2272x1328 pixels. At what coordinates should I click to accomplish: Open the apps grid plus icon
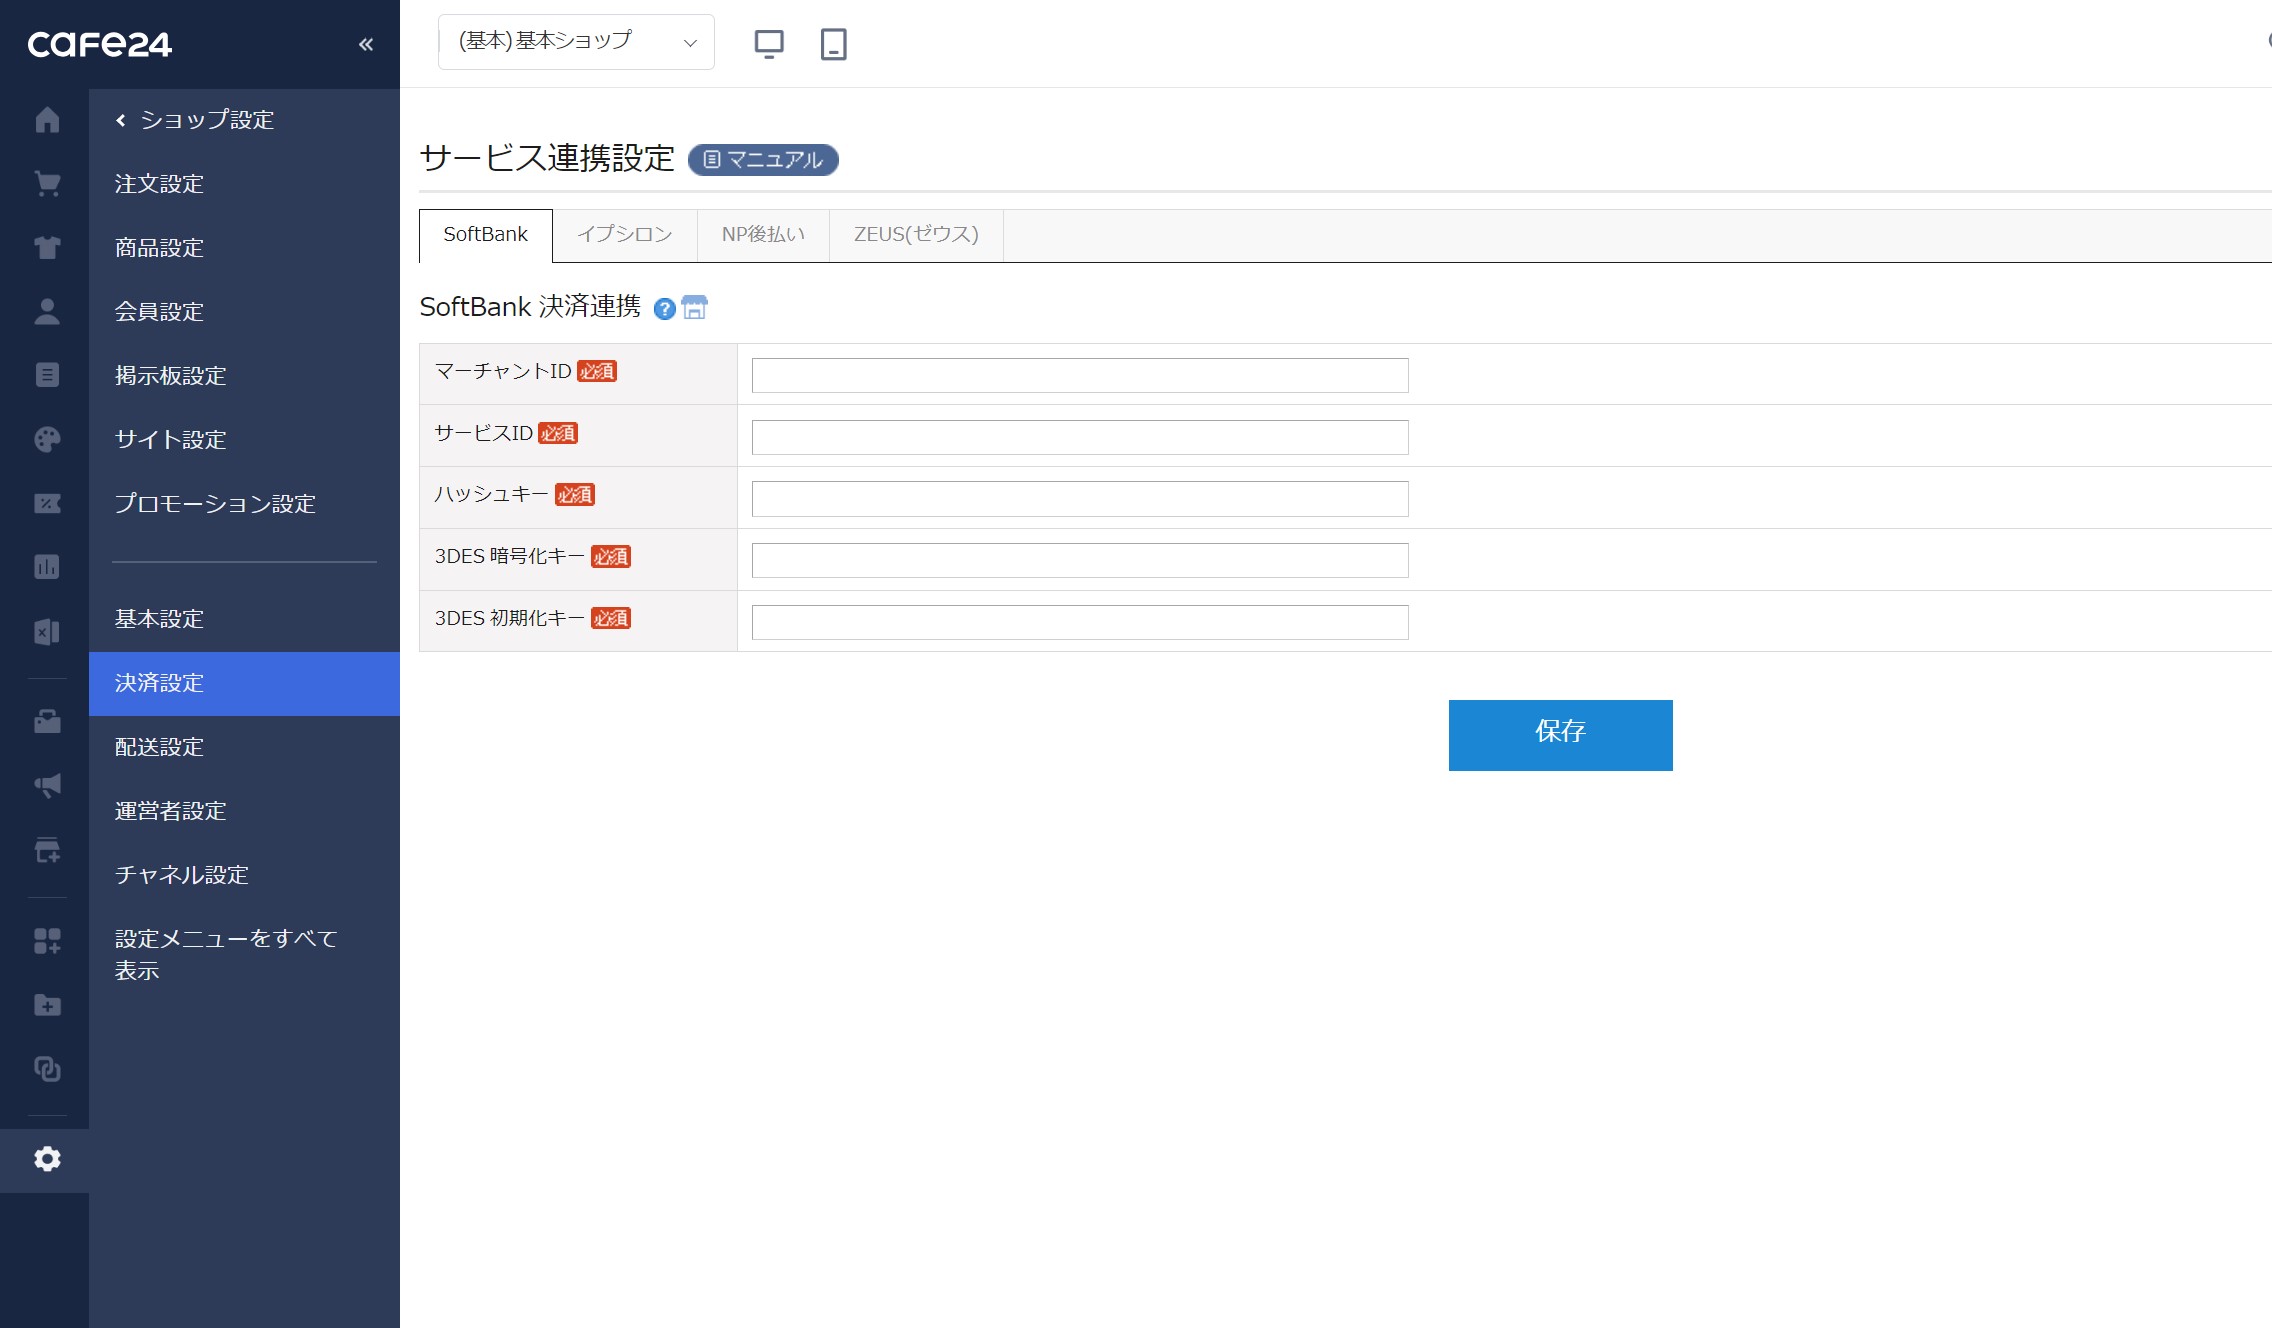coord(47,941)
